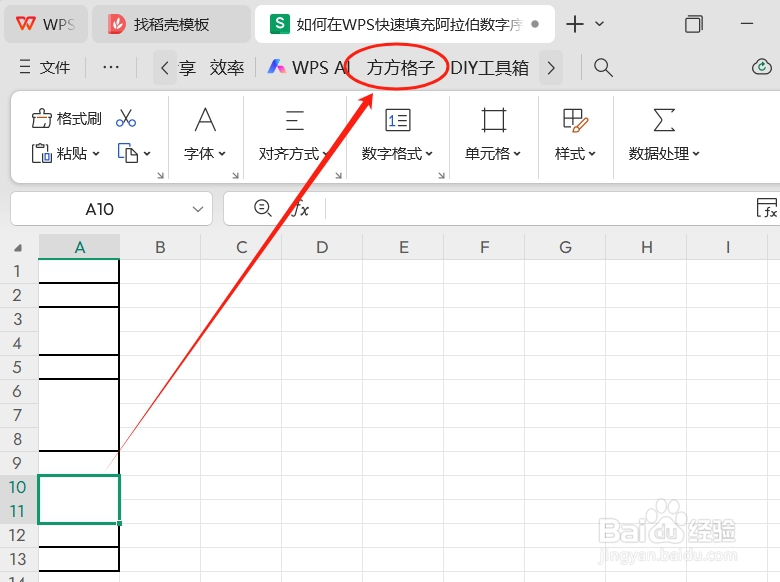780x582 pixels.
Task: Expand the 粘贴 dropdown arrow
Action: (x=96, y=154)
